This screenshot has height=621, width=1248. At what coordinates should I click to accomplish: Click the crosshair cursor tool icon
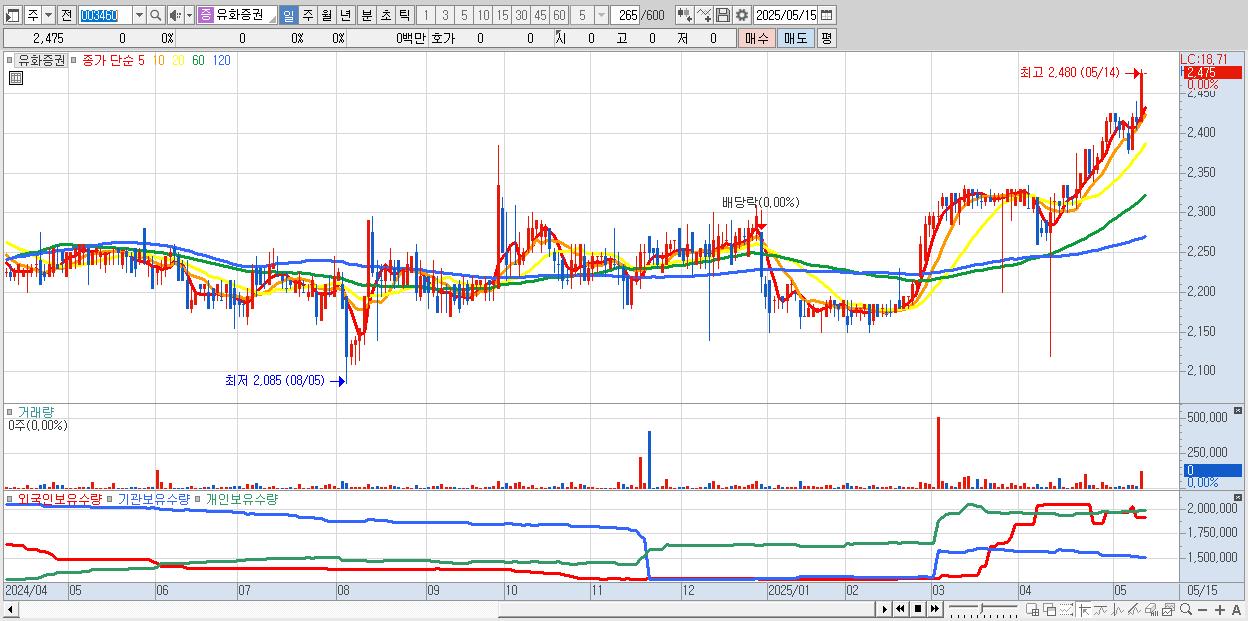1084,609
